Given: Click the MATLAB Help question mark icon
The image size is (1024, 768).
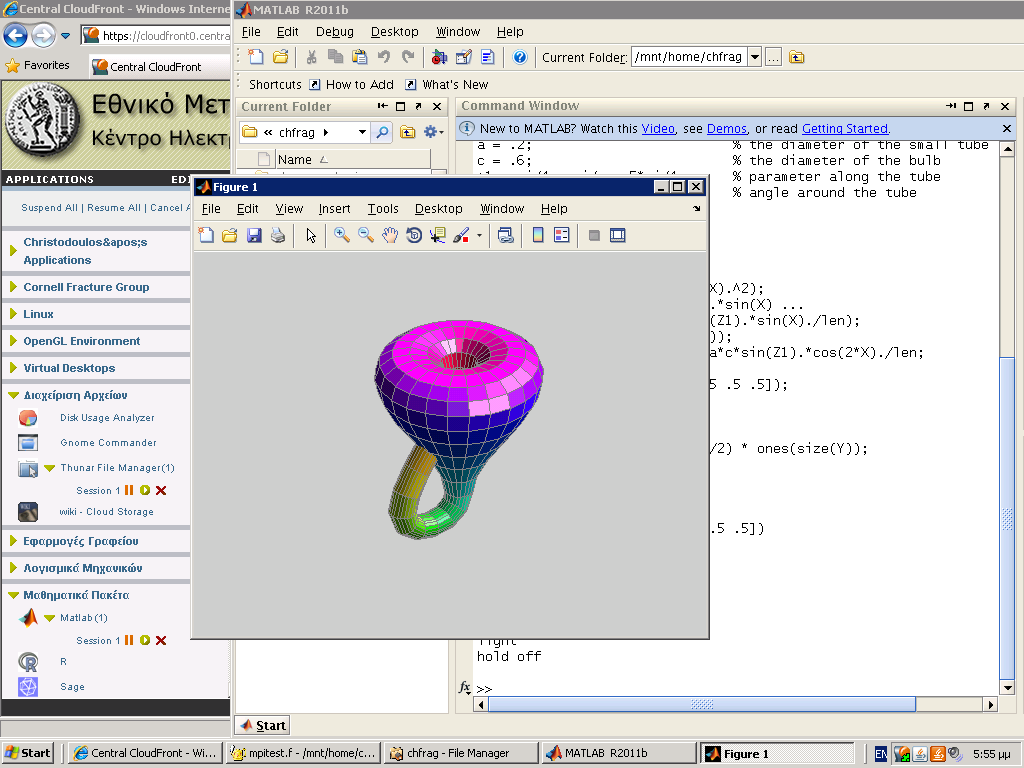Looking at the screenshot, I should pyautogui.click(x=520, y=57).
